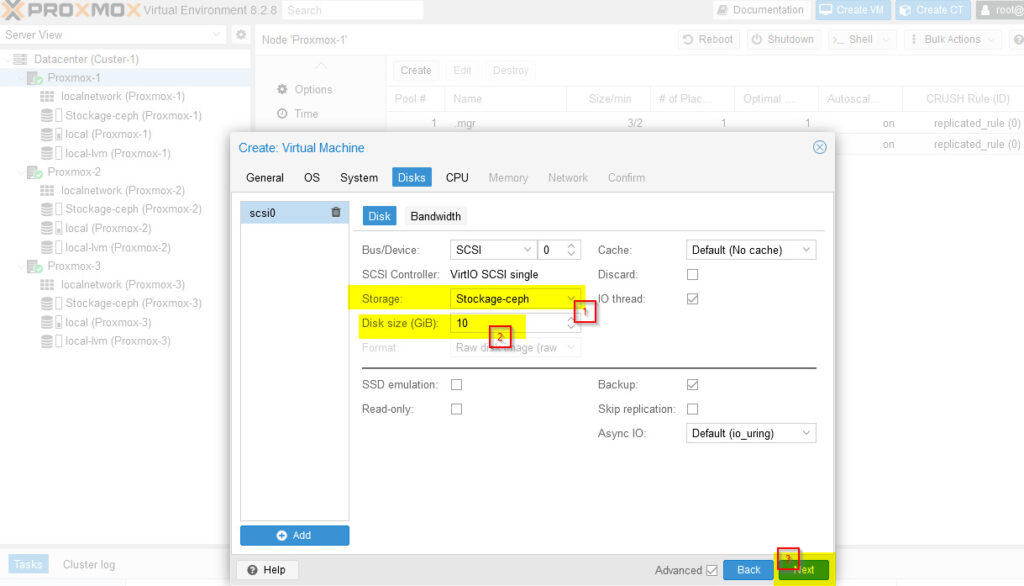Image resolution: width=1024 pixels, height=586 pixels.
Task: Click Stockage-ceph (Proxmox-3) storage icon
Action: 52,304
